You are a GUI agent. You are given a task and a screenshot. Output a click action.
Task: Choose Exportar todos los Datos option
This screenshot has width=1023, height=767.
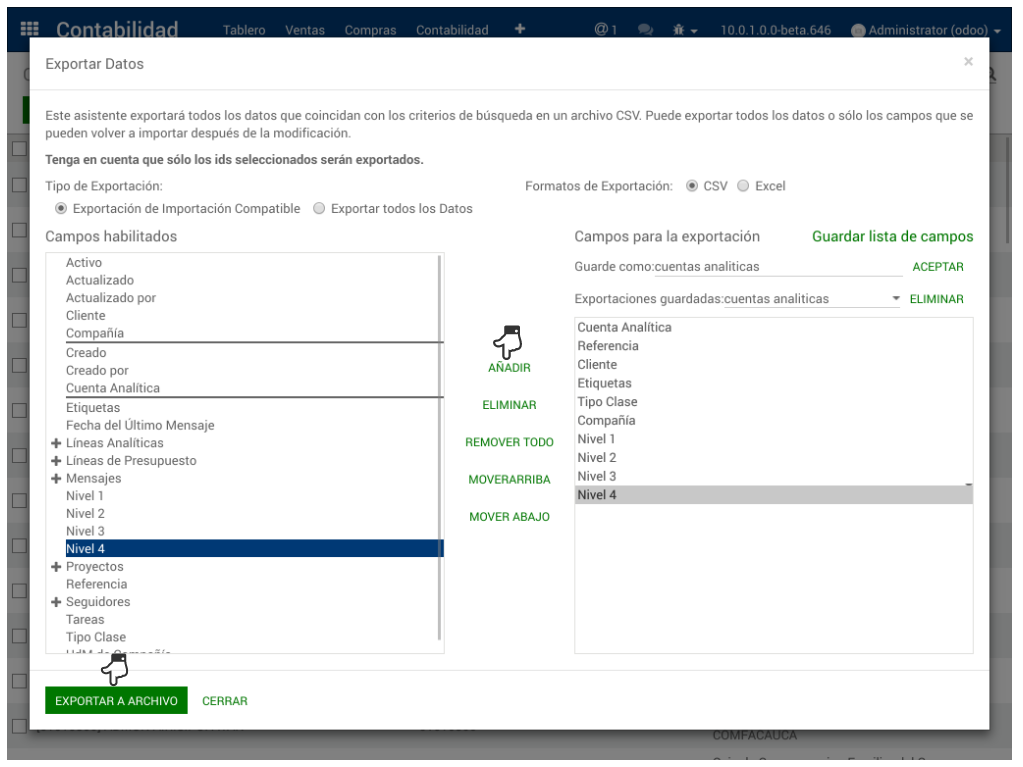[320, 209]
